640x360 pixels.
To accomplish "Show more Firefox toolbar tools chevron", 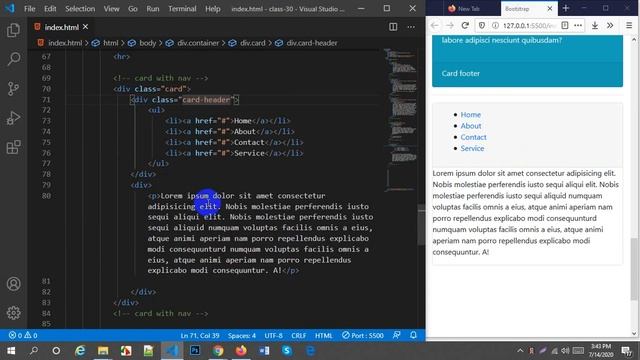I will pos(610,25).
